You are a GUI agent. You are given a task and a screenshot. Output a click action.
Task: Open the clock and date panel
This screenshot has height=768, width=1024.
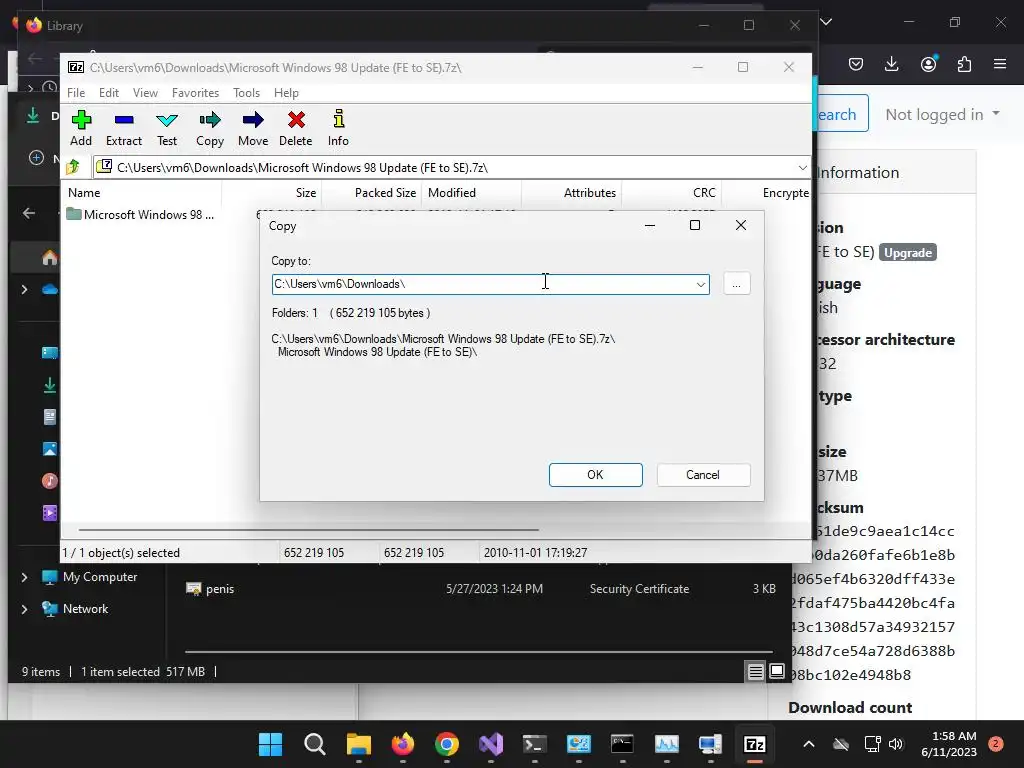949,744
